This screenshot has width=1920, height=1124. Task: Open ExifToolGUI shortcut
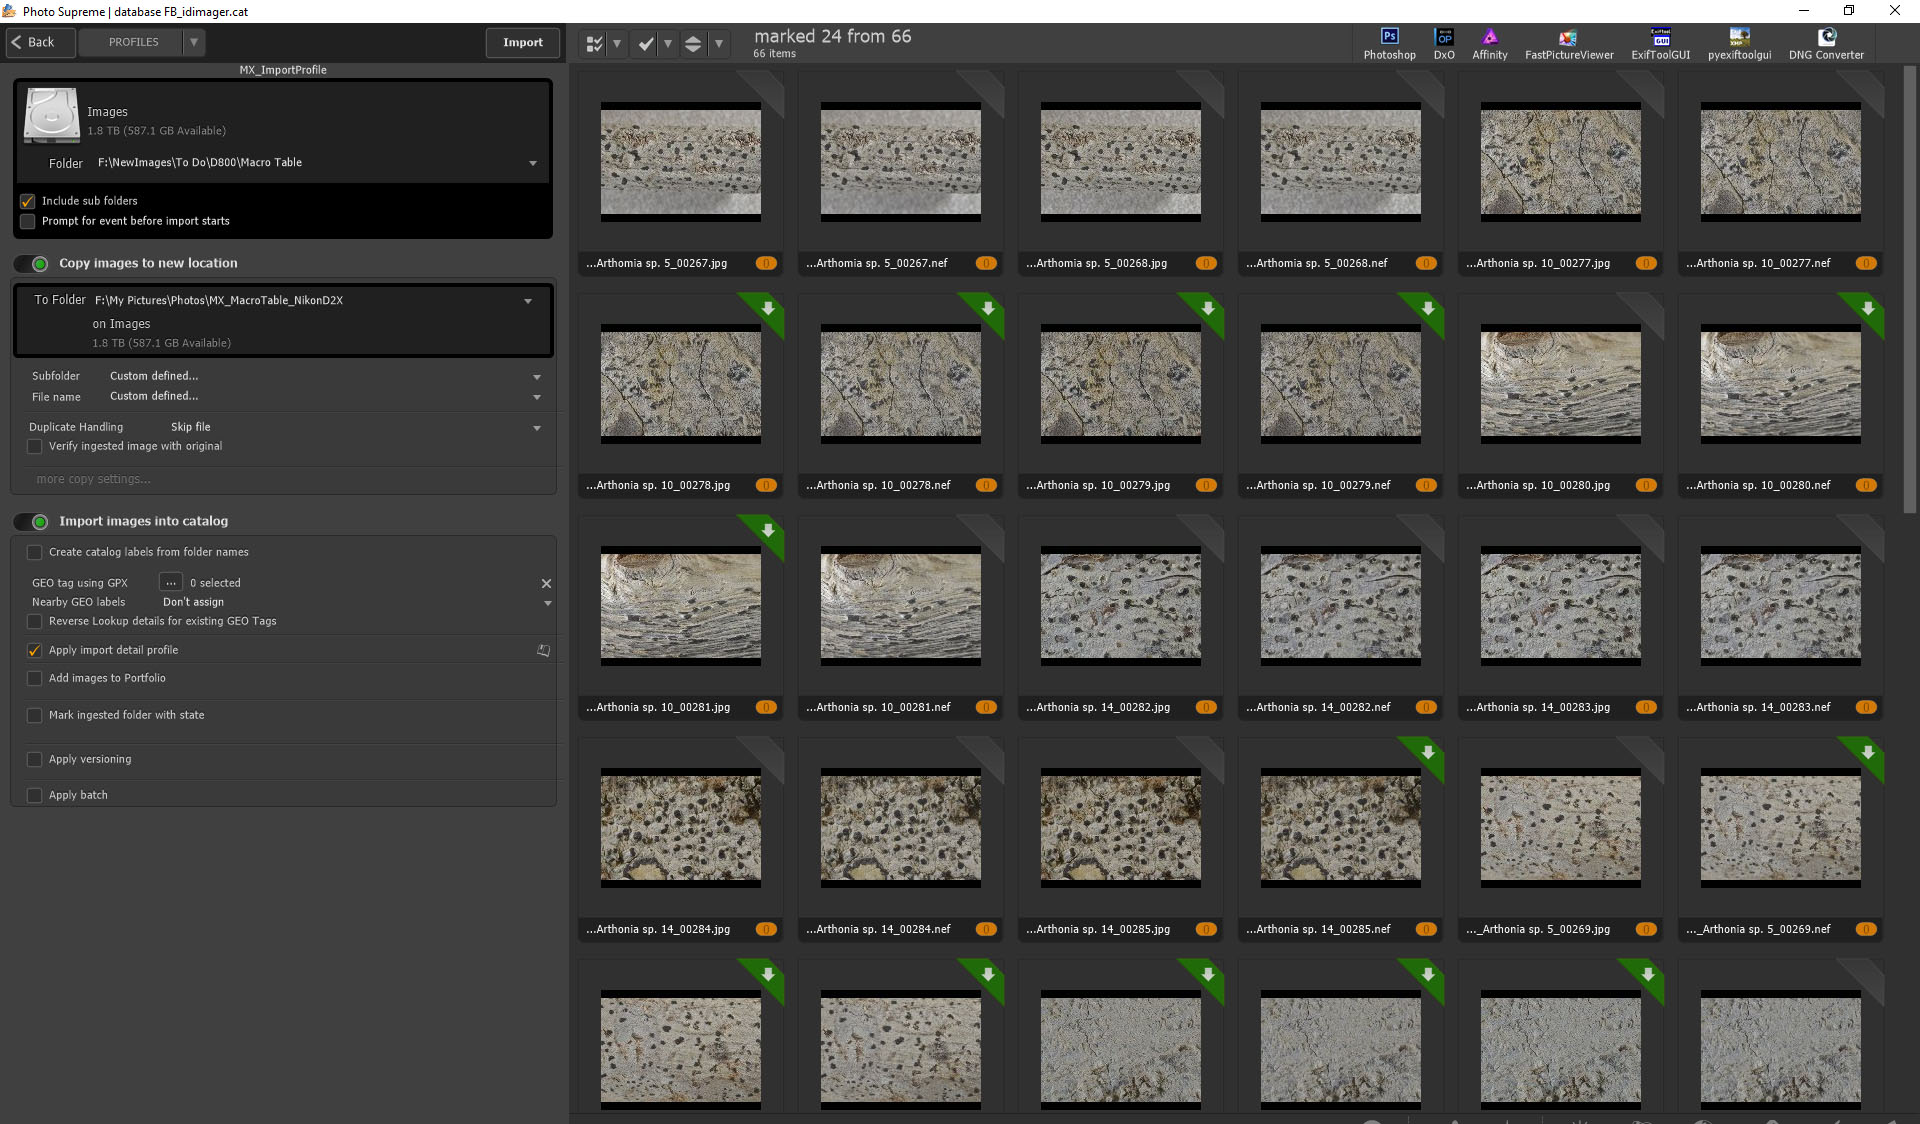(x=1660, y=44)
